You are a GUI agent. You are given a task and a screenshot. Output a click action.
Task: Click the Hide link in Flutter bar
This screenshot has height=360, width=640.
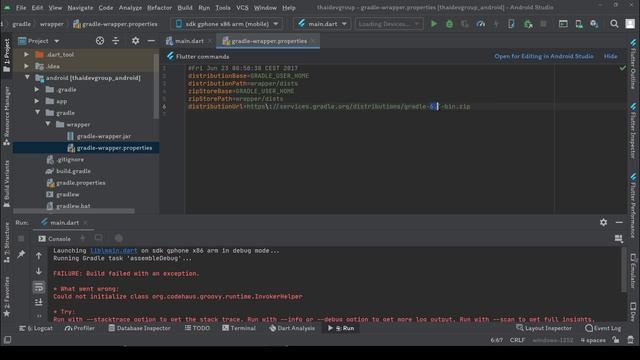click(x=611, y=56)
